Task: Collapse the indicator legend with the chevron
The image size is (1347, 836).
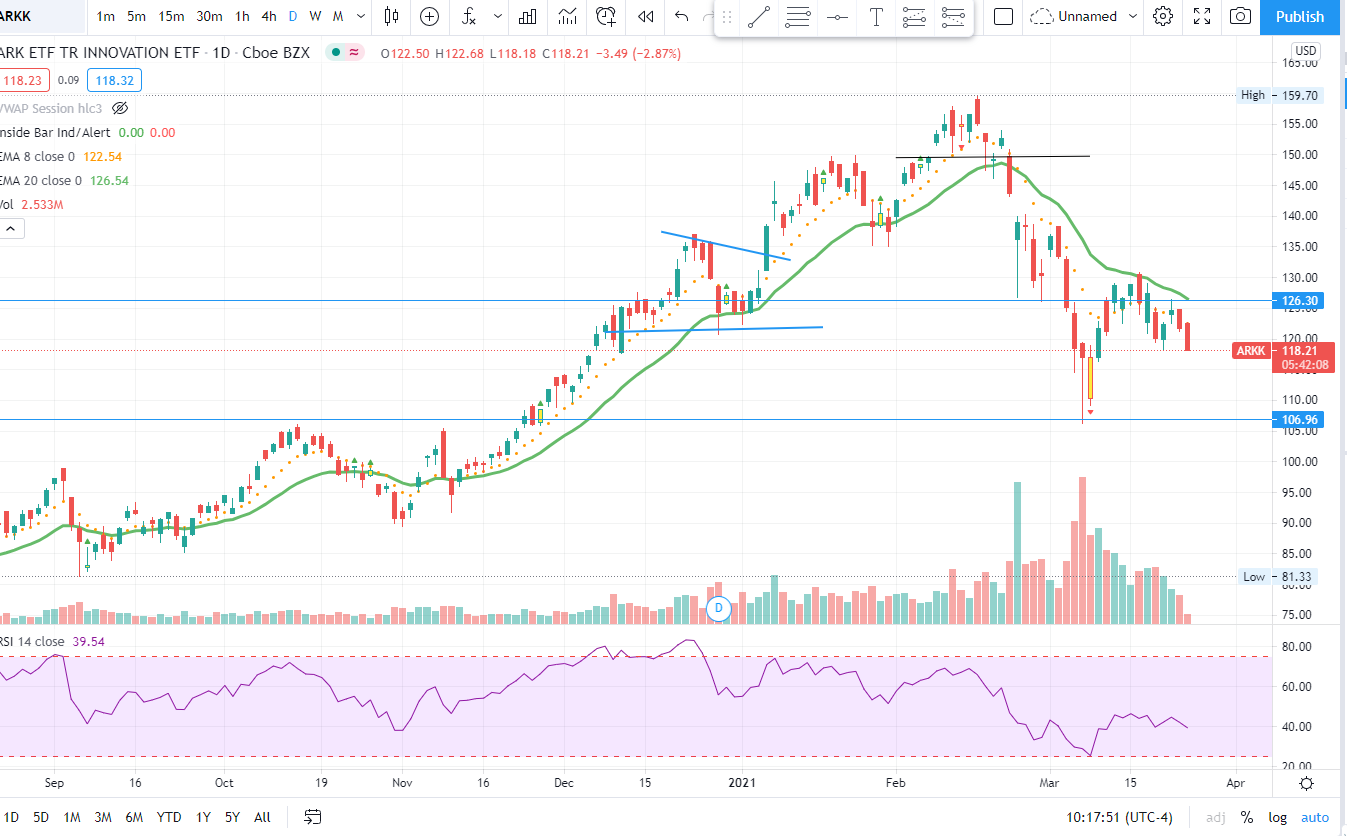Action: (12, 229)
